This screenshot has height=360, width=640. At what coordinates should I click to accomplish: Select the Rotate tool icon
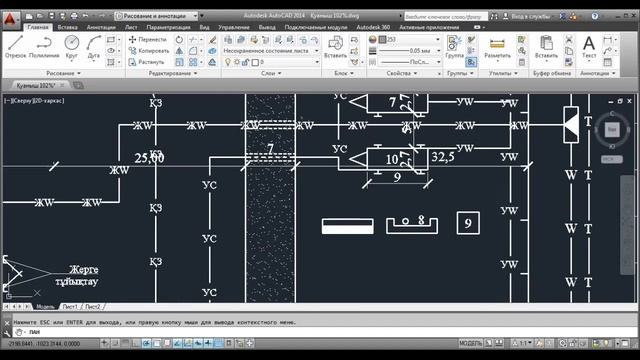179,40
